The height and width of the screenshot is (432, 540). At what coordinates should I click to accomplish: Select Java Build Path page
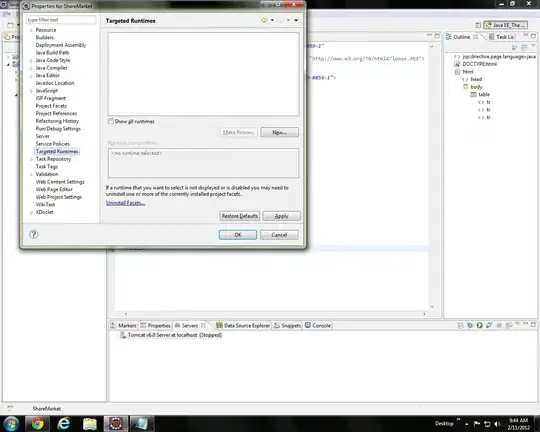52,53
